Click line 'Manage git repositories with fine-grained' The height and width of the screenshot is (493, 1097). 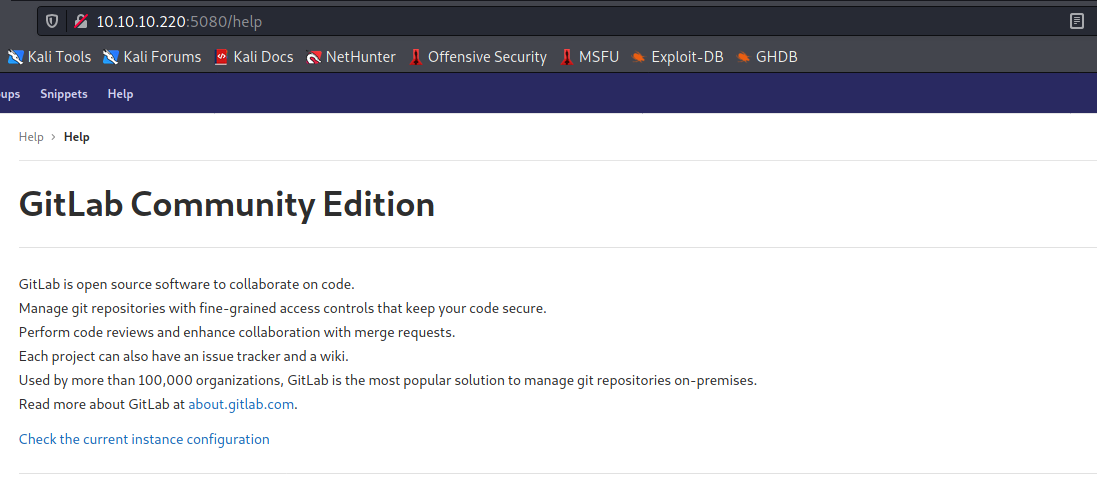pos(283,308)
